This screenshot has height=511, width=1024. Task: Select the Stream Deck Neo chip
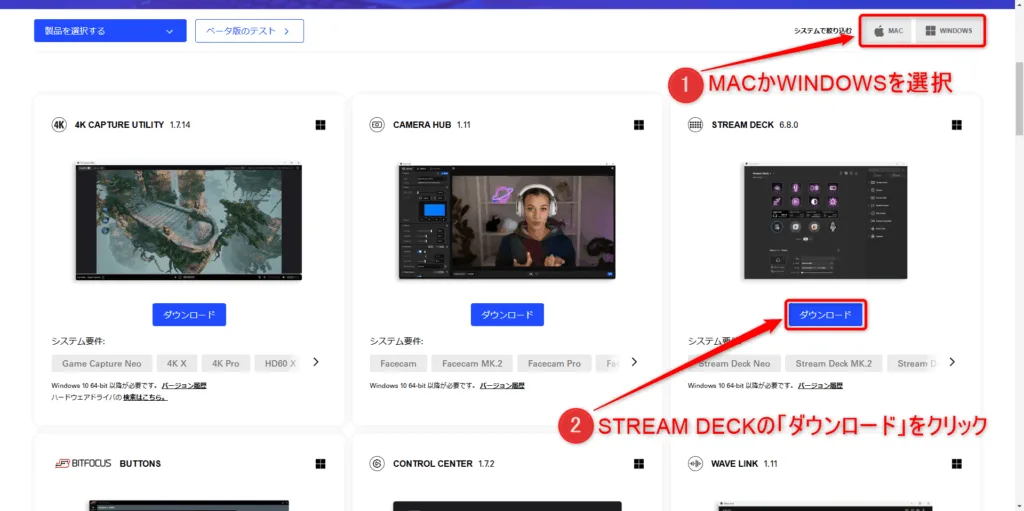pos(734,363)
